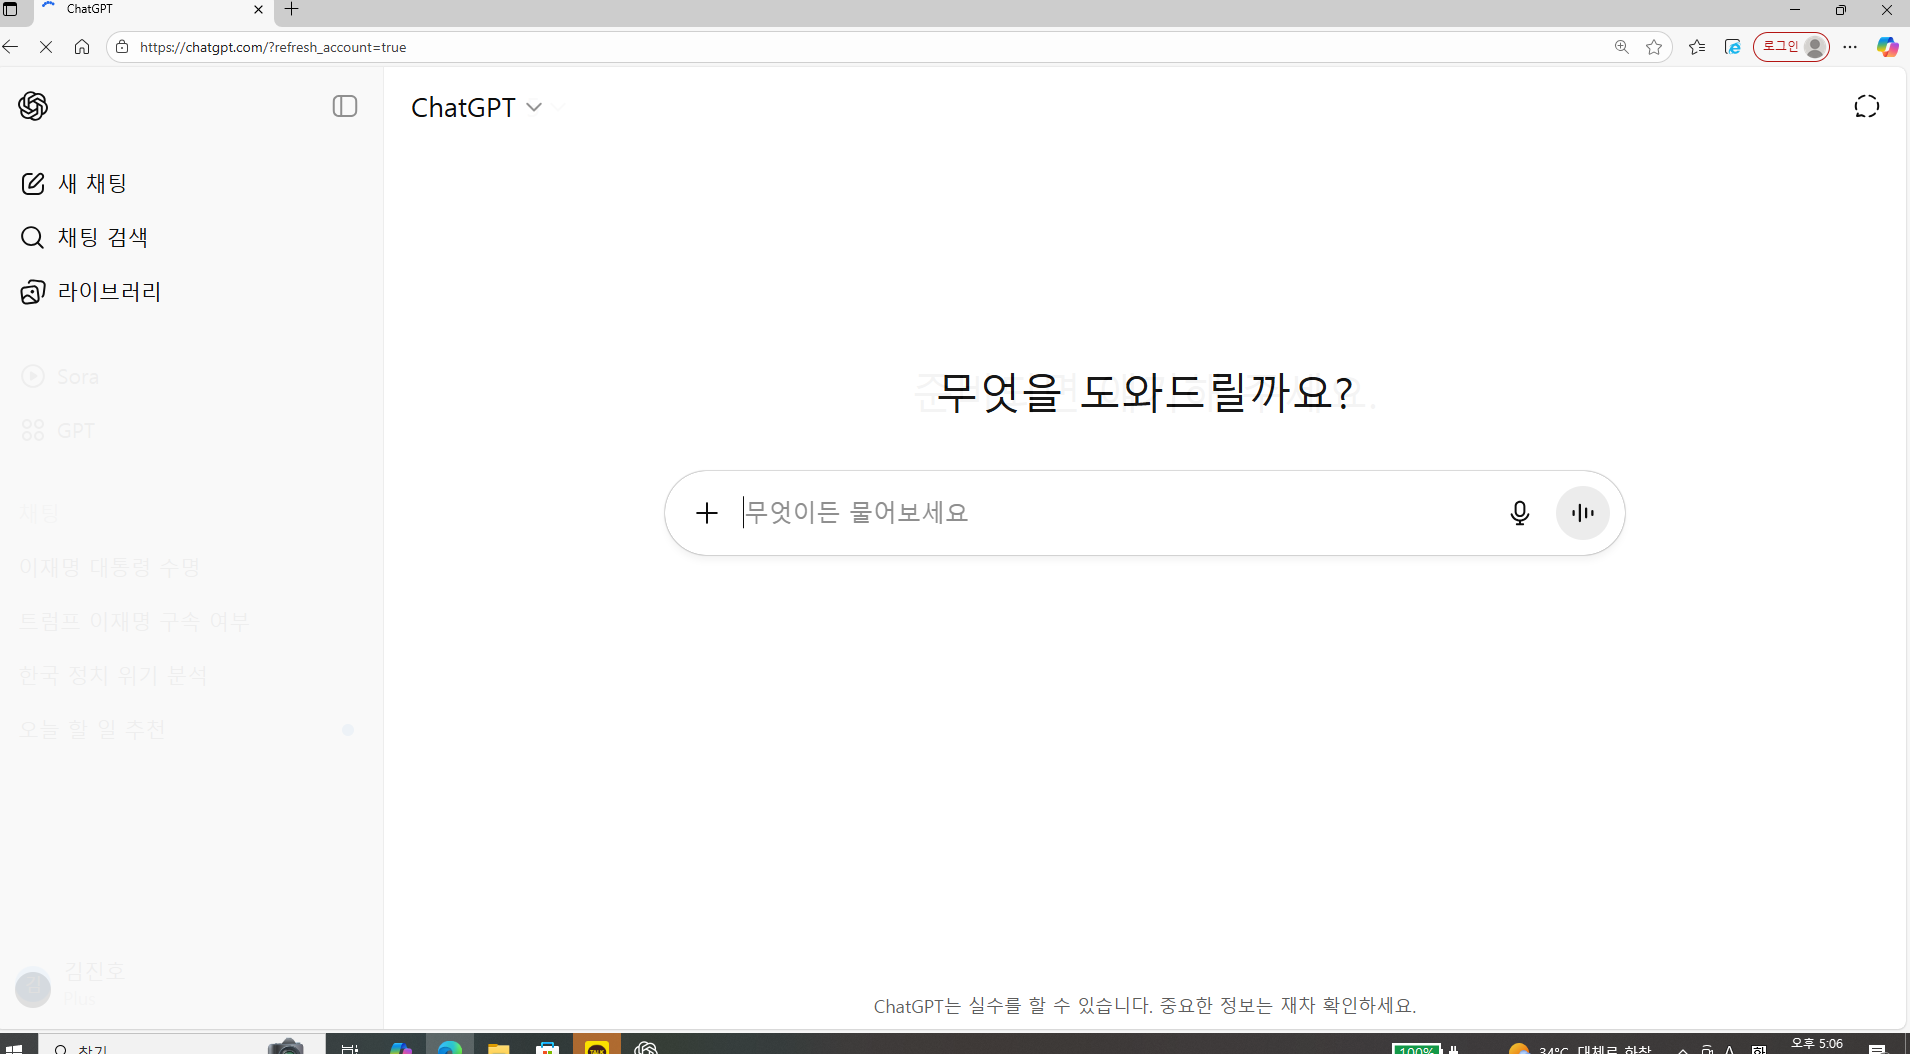Click the 로그인 profile button
1910x1054 pixels.
click(x=1791, y=47)
